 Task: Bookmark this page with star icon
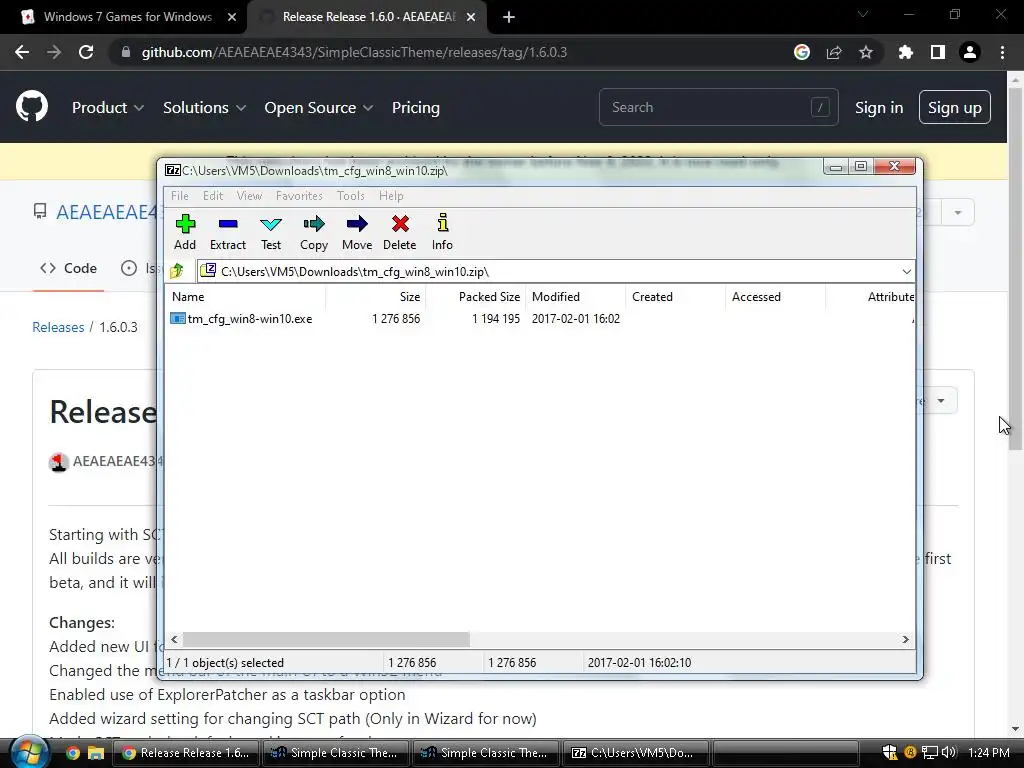[866, 52]
